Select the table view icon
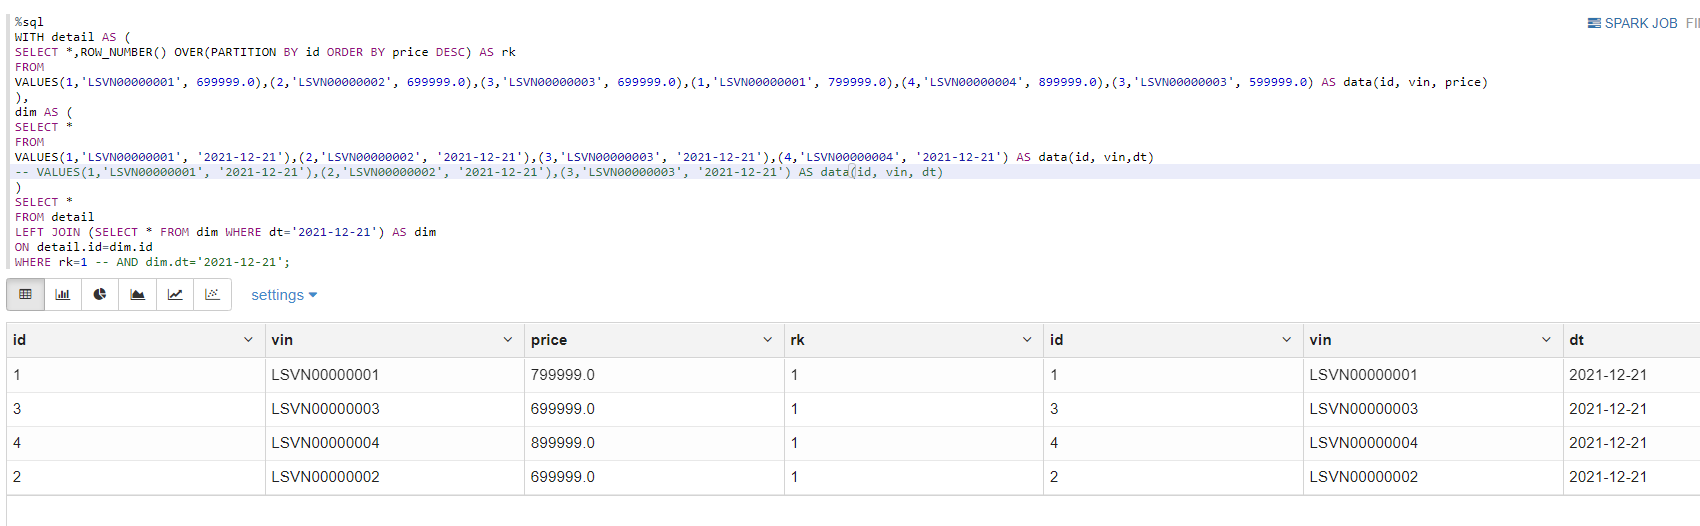 pos(25,294)
